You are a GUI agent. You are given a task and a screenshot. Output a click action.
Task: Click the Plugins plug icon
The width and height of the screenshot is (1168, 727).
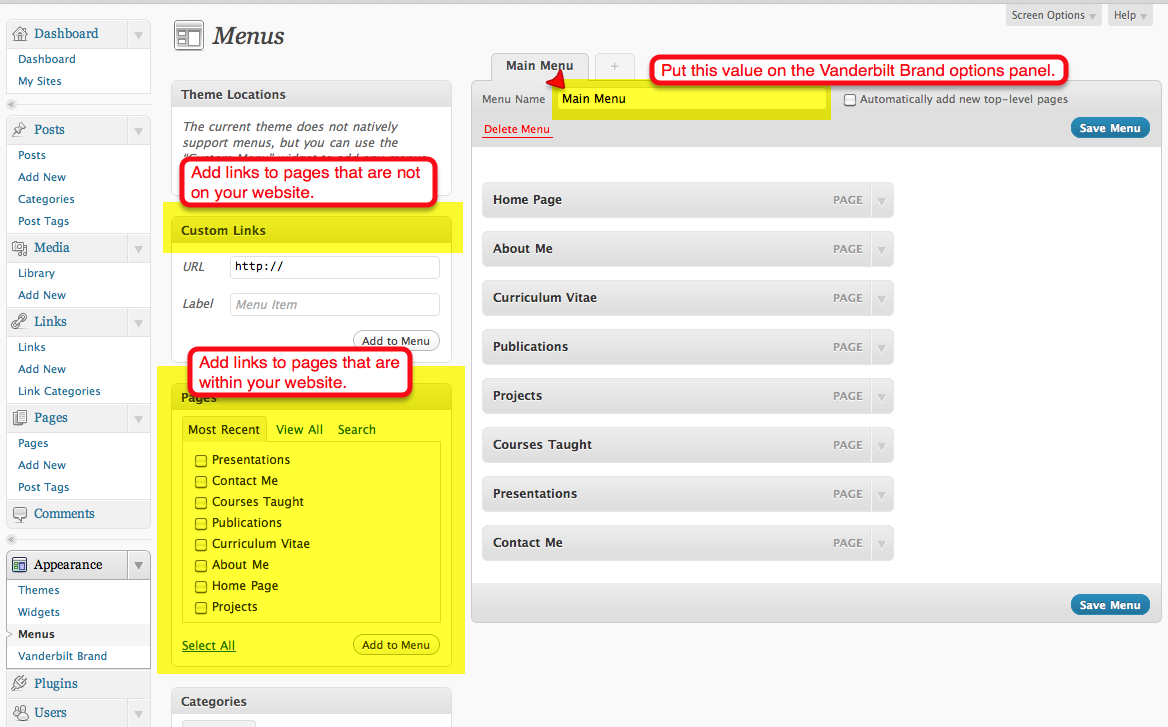coord(20,684)
